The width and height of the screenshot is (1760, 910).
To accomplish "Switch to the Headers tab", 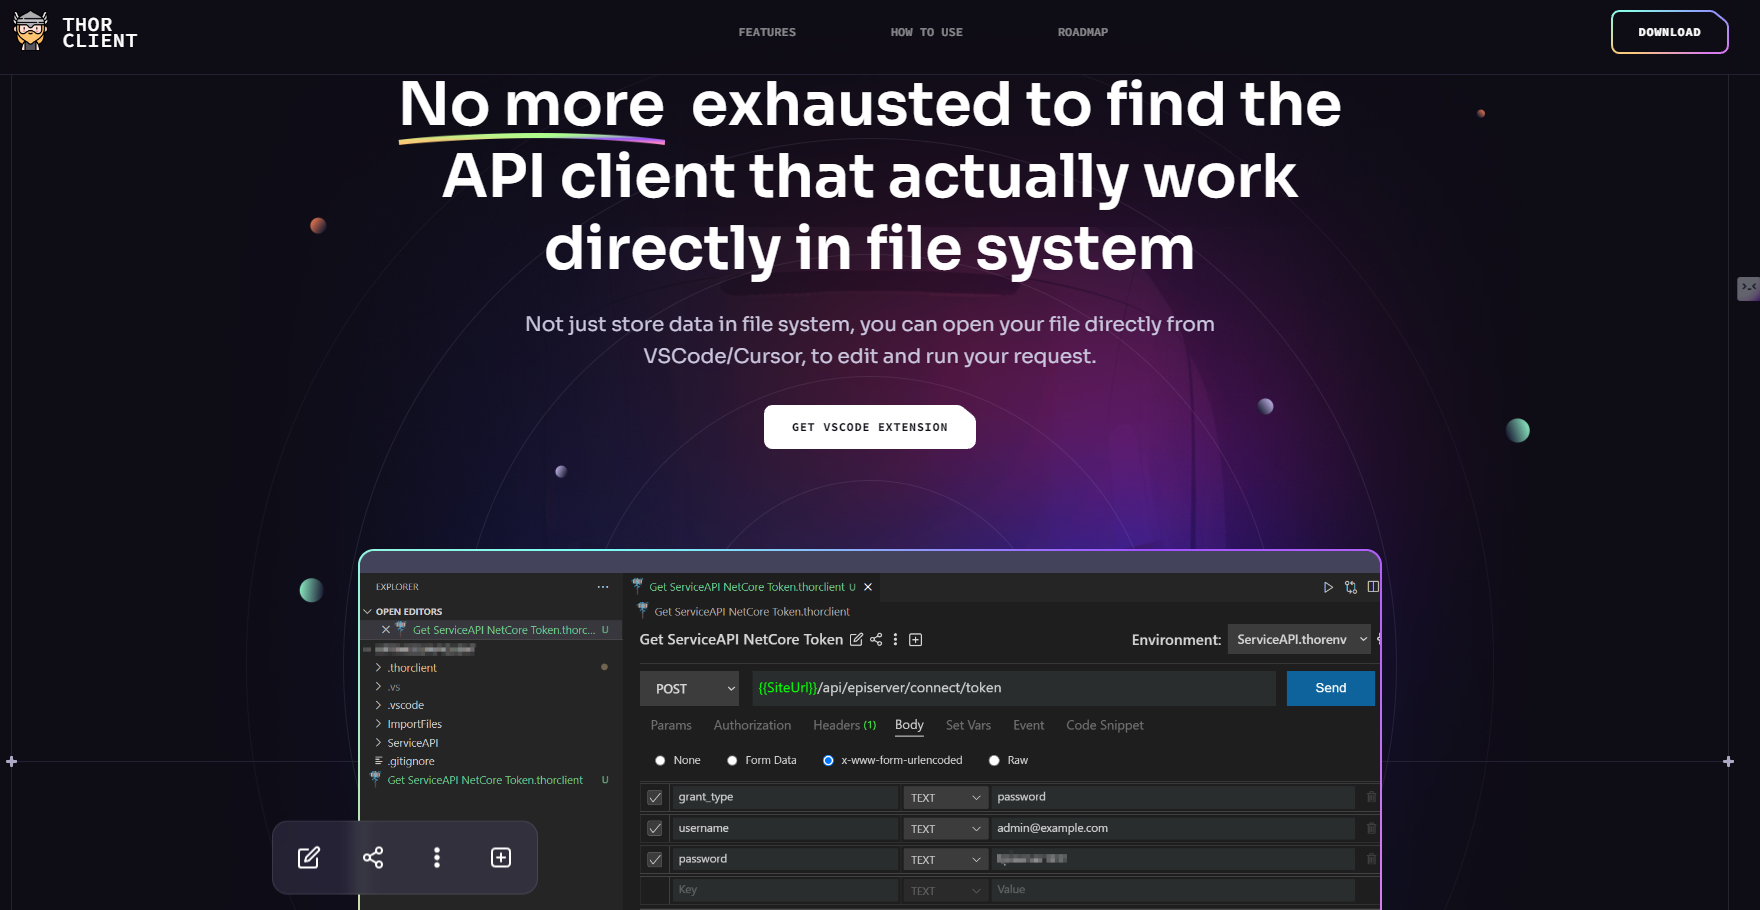I will tap(844, 725).
